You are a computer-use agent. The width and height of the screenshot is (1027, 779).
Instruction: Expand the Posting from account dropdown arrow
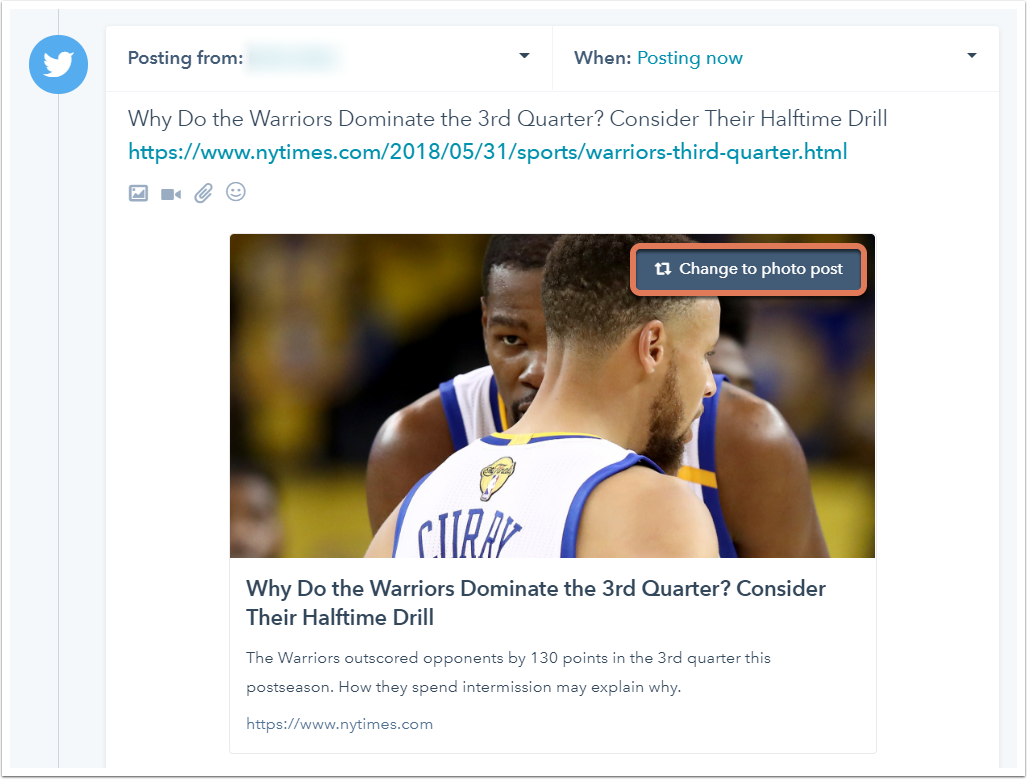524,56
